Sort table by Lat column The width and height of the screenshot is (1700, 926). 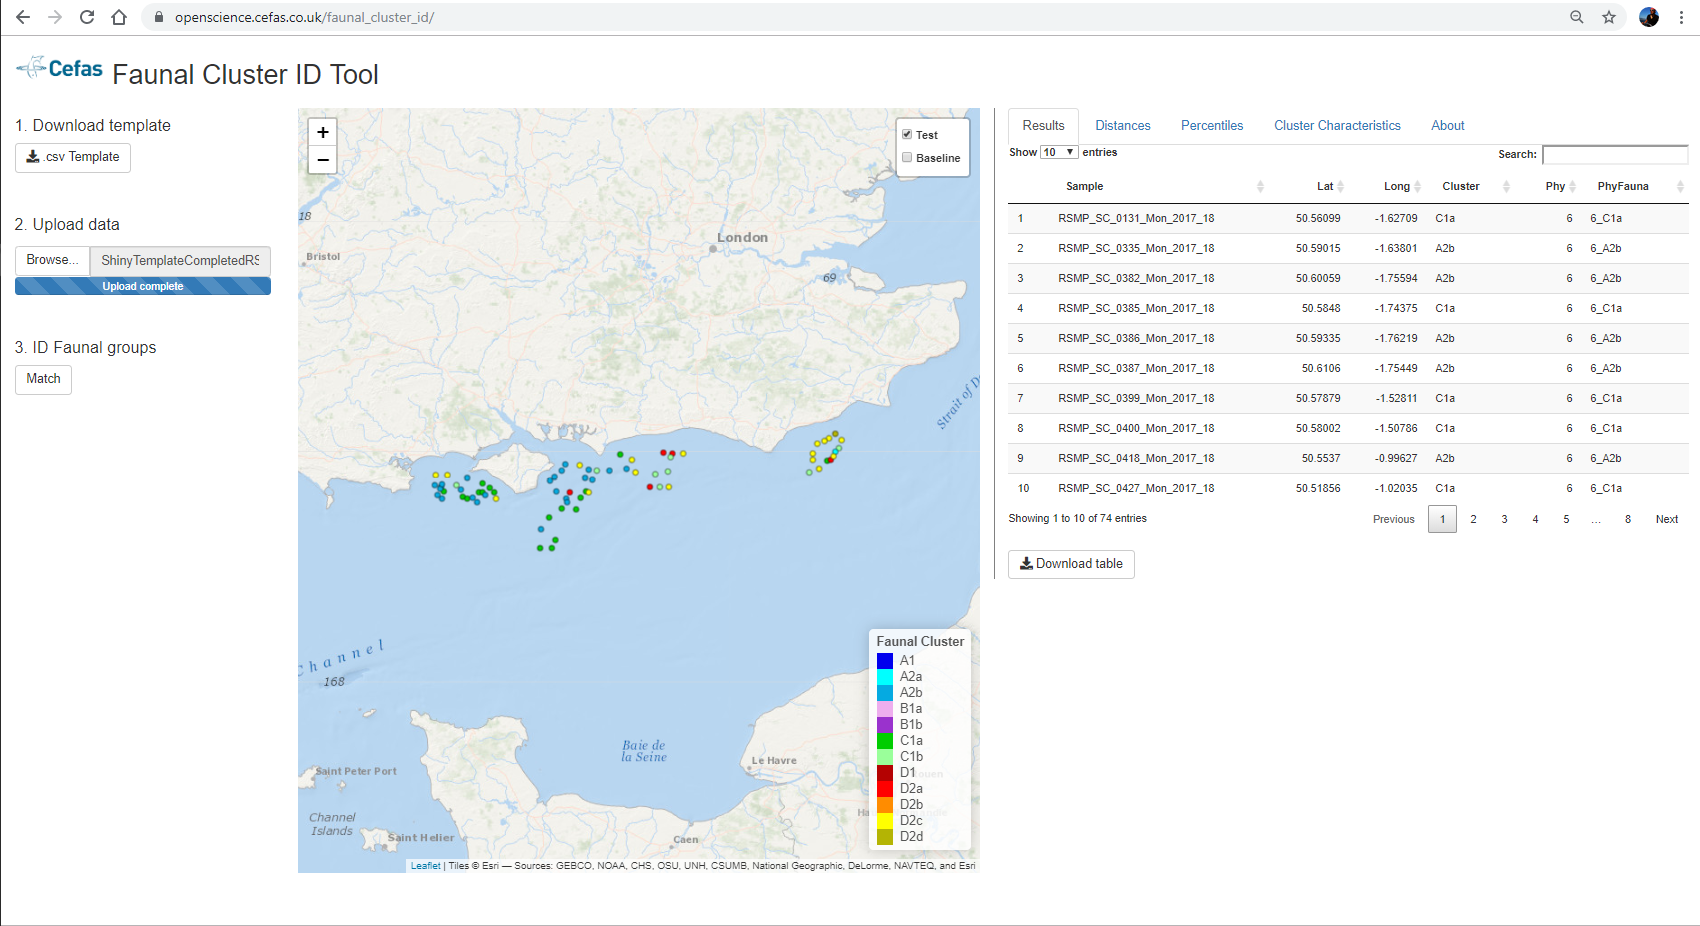pos(1325,186)
